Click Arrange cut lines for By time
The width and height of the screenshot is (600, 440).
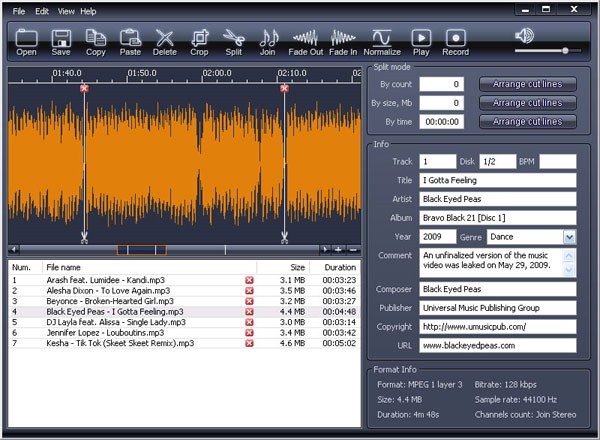coord(528,121)
